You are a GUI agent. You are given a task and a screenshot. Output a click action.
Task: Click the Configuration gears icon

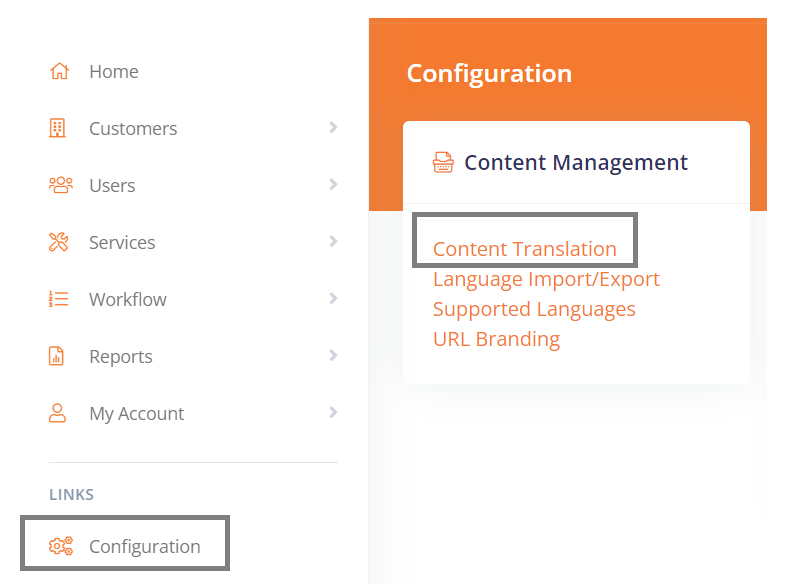61,546
